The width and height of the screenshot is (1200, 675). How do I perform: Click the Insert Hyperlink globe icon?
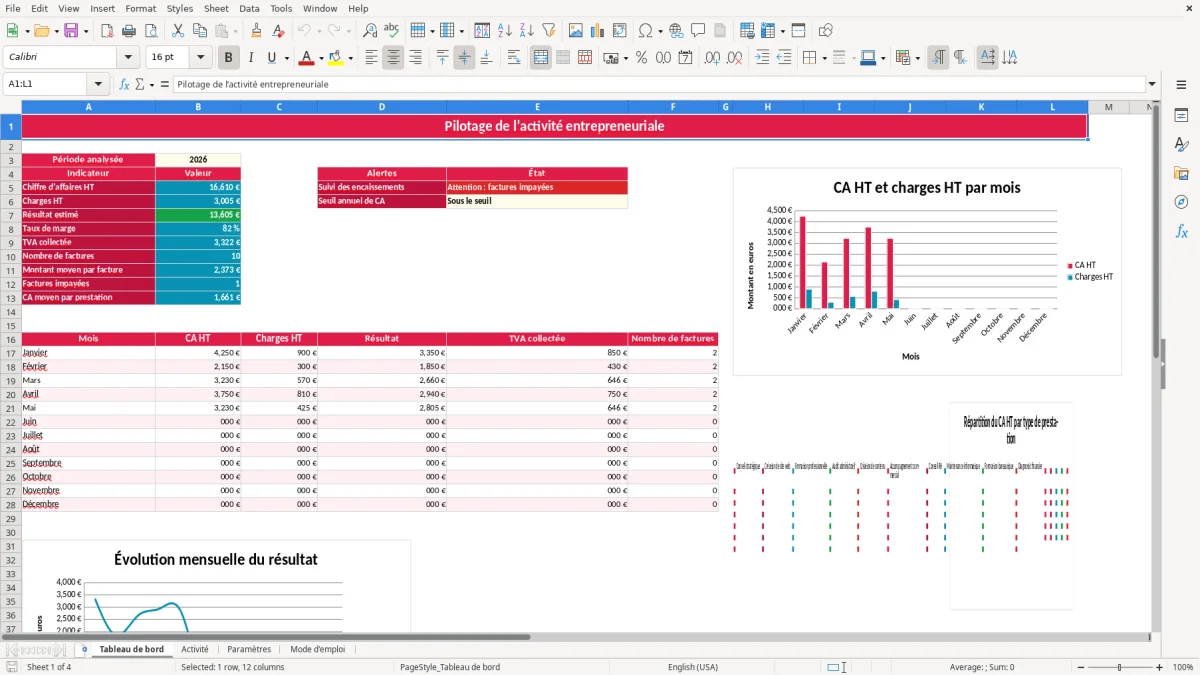click(x=676, y=31)
